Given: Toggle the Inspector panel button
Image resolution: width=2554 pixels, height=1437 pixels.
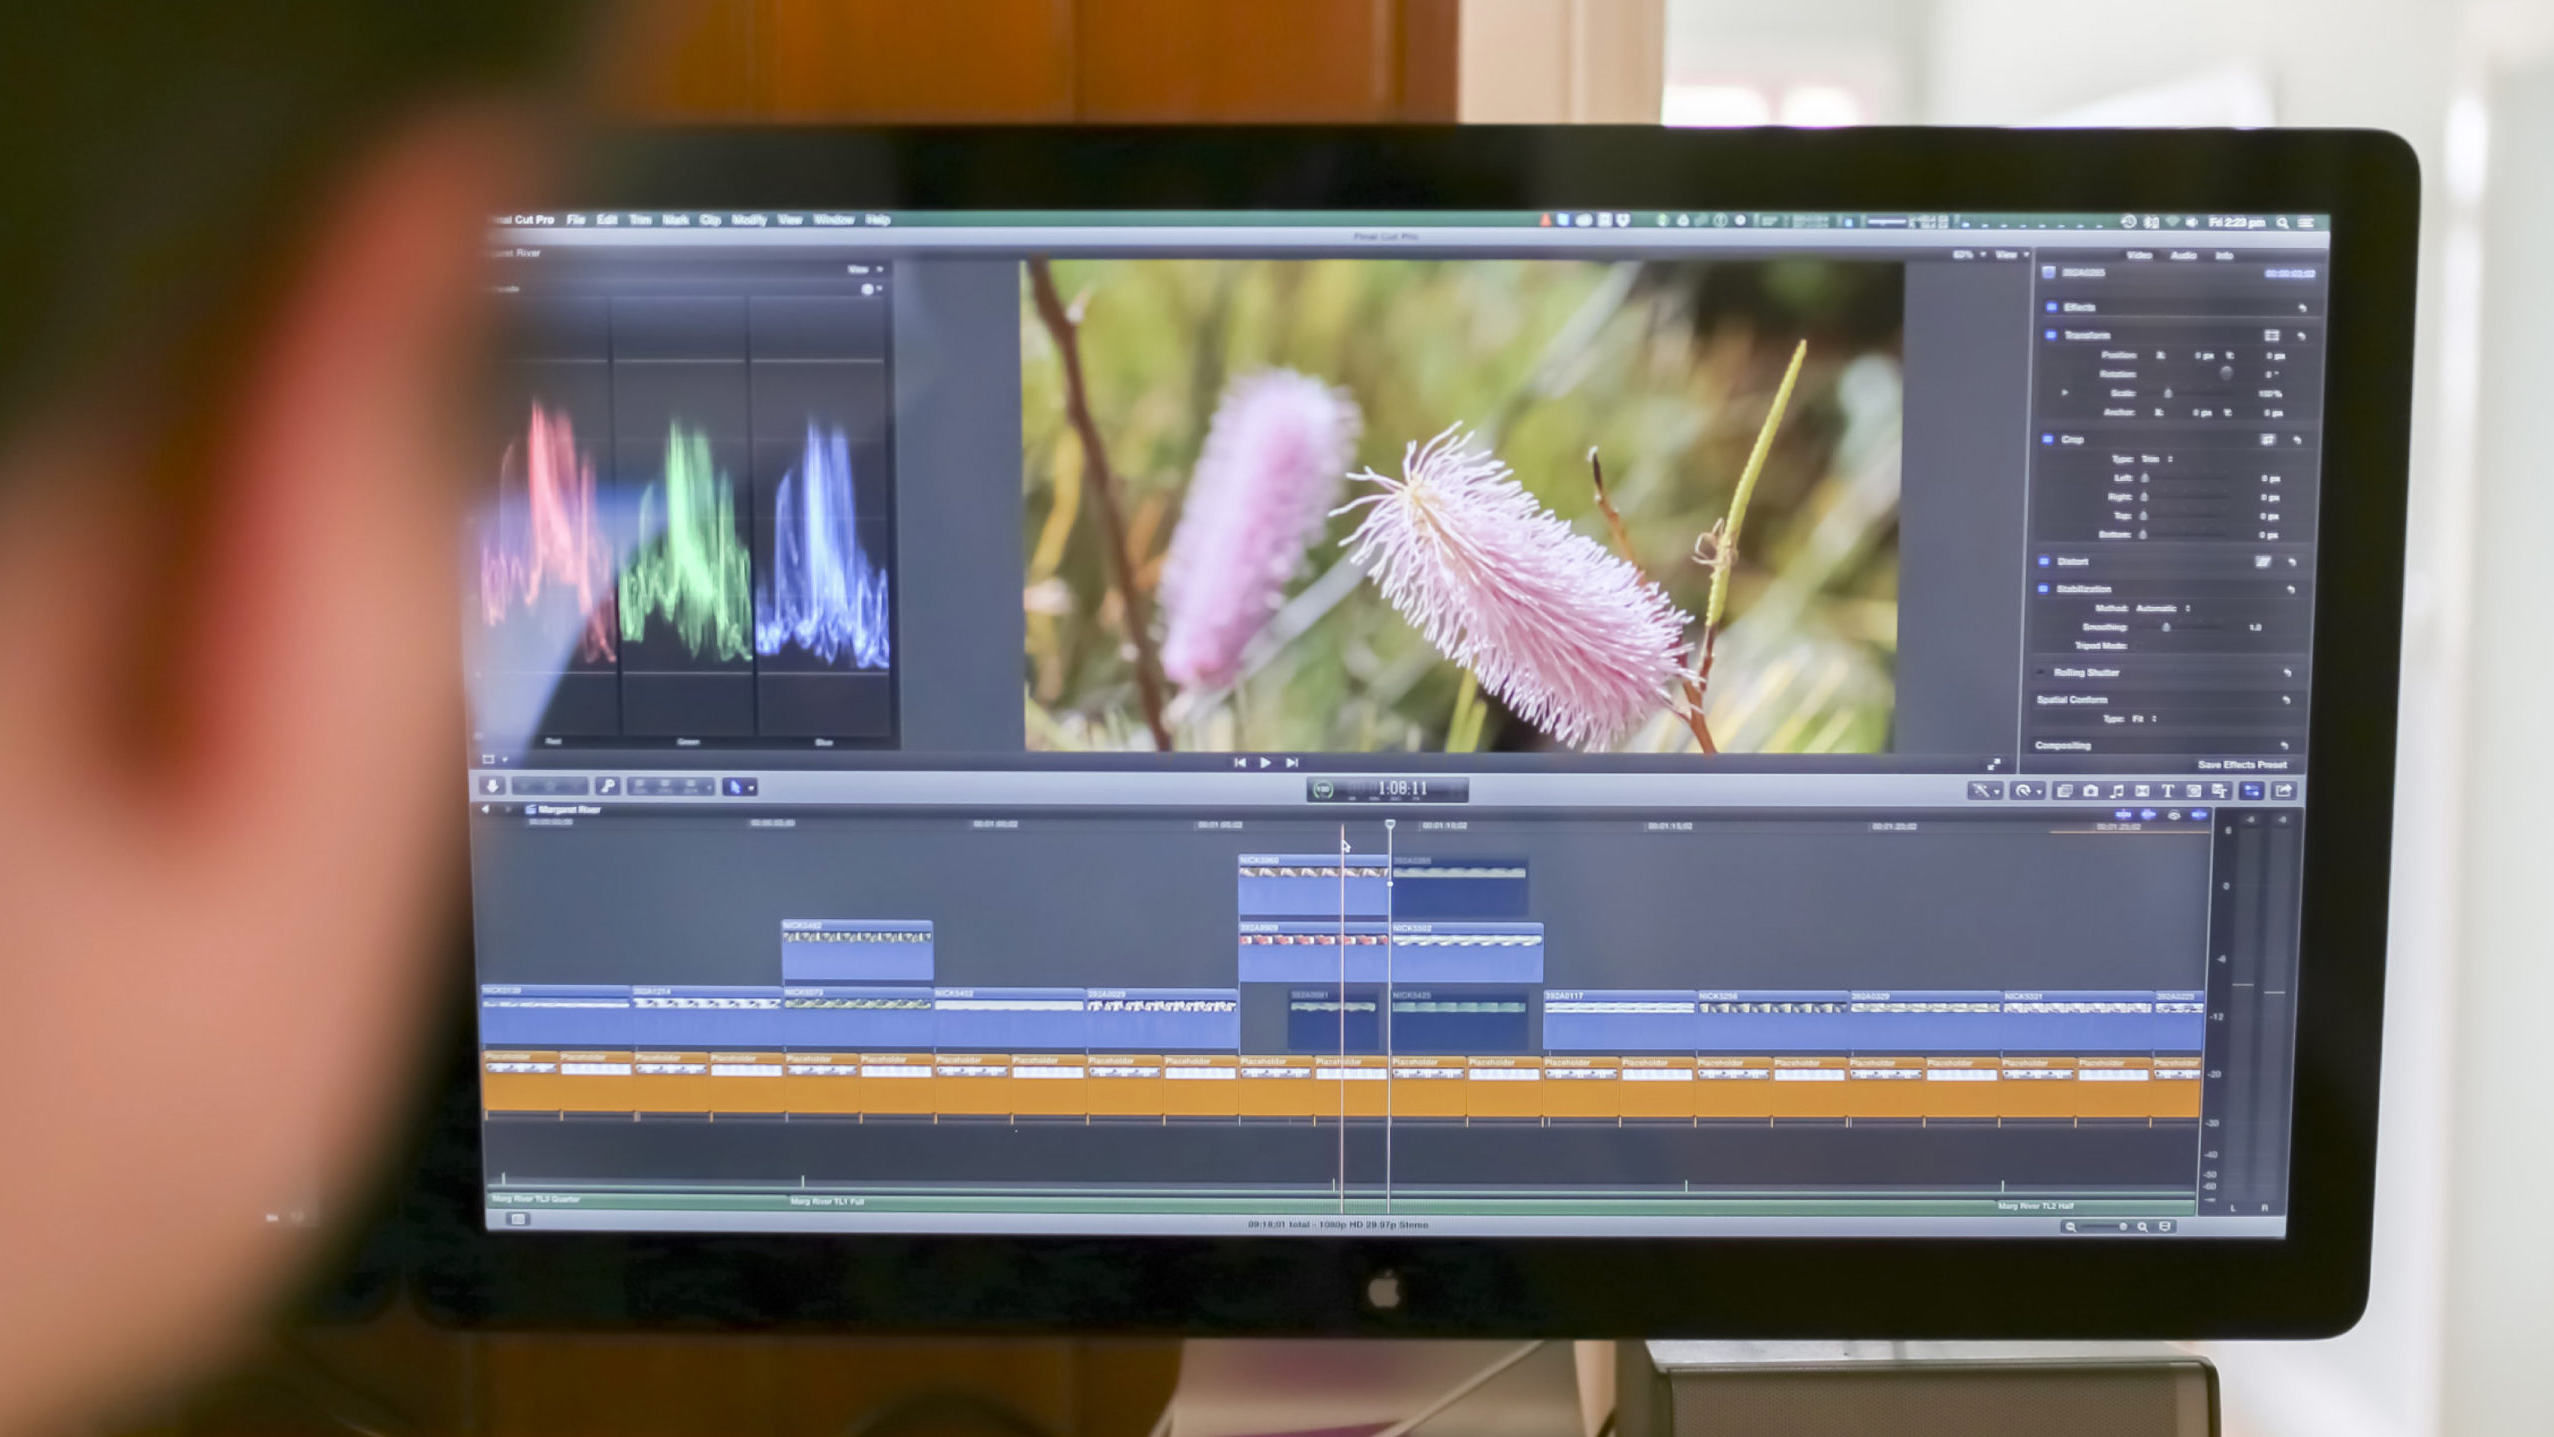Looking at the screenshot, I should 2251,790.
